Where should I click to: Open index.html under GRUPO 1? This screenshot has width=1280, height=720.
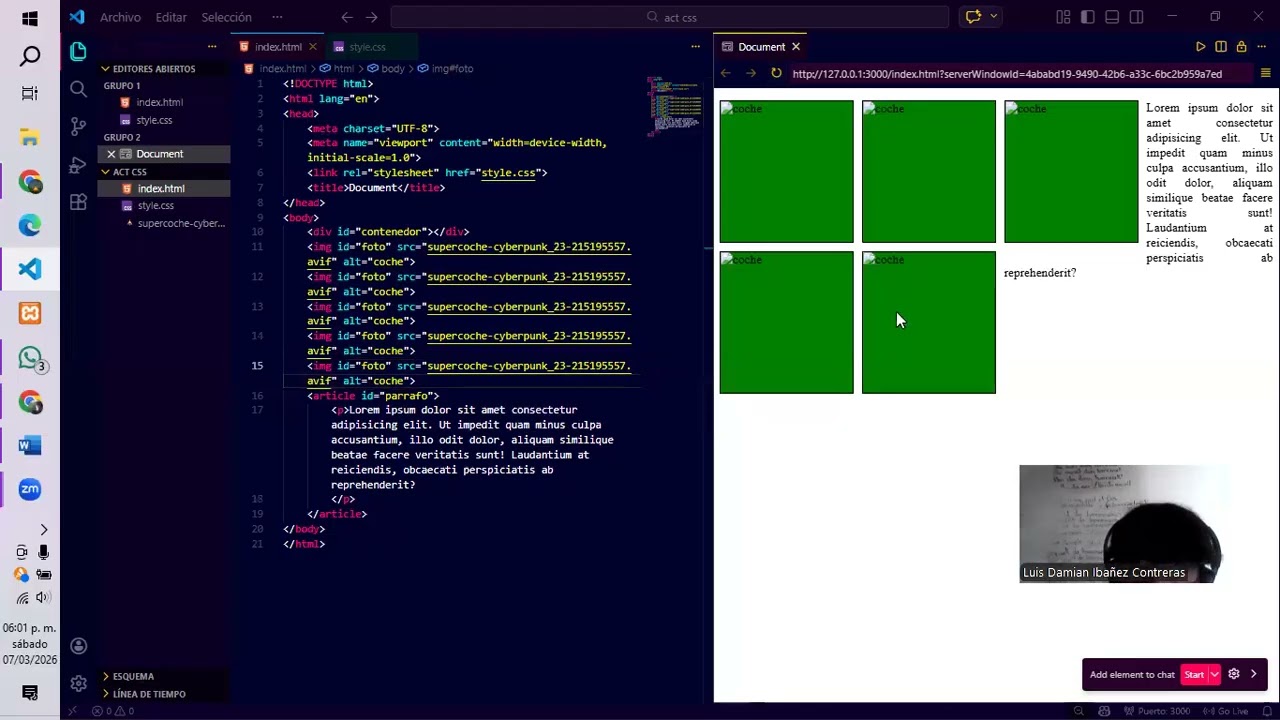click(x=160, y=102)
